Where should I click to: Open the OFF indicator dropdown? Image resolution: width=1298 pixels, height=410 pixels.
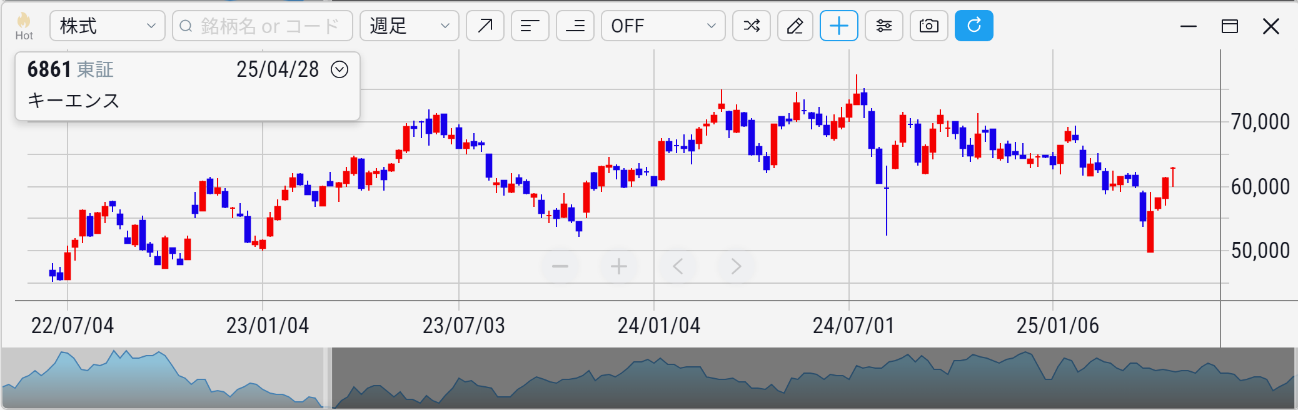[662, 26]
